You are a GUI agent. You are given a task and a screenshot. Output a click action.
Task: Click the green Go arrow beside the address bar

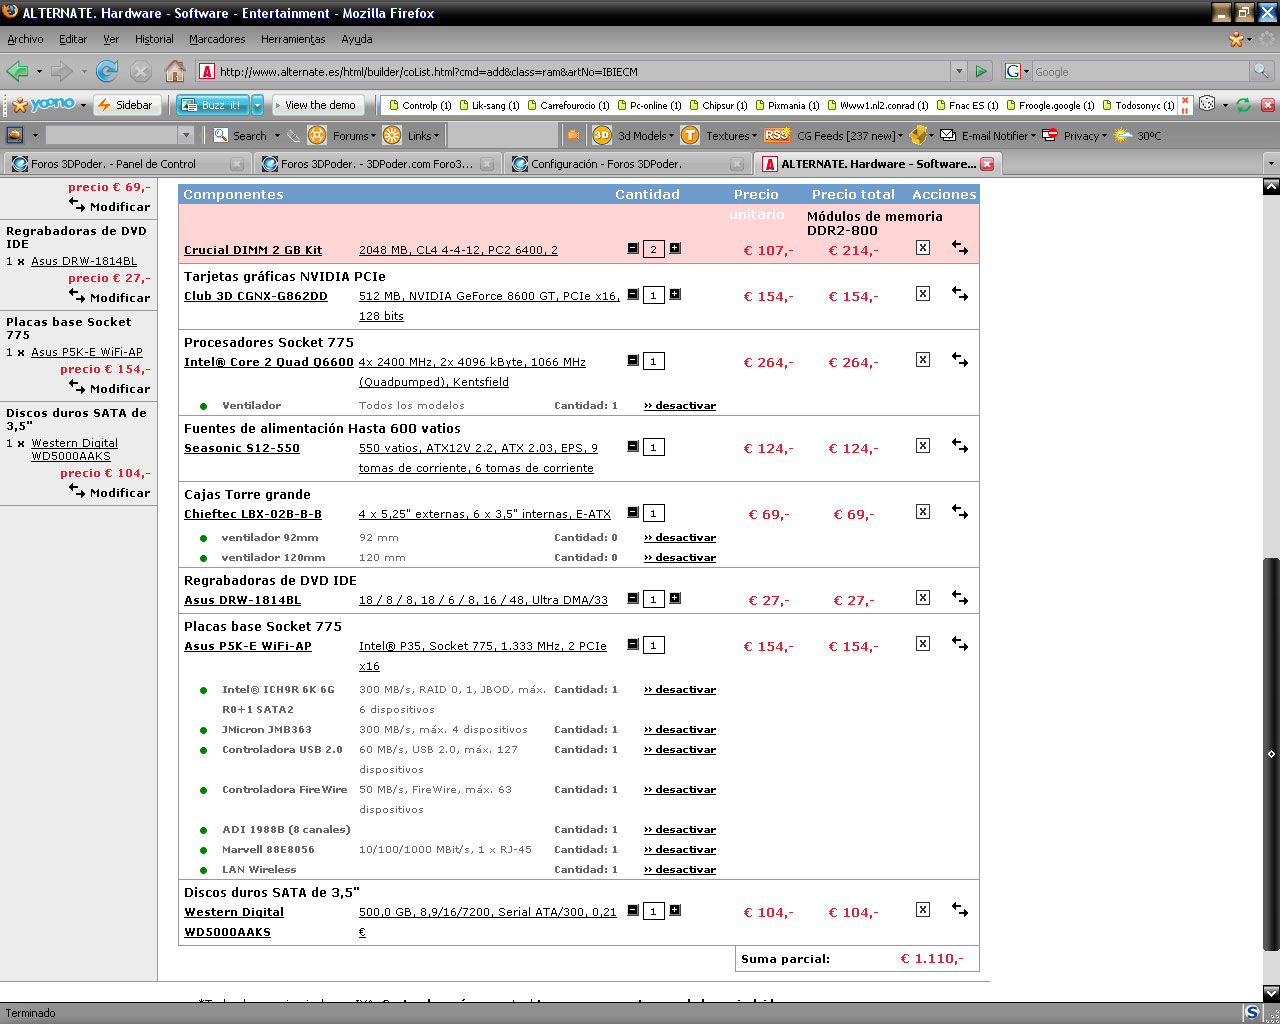point(981,71)
